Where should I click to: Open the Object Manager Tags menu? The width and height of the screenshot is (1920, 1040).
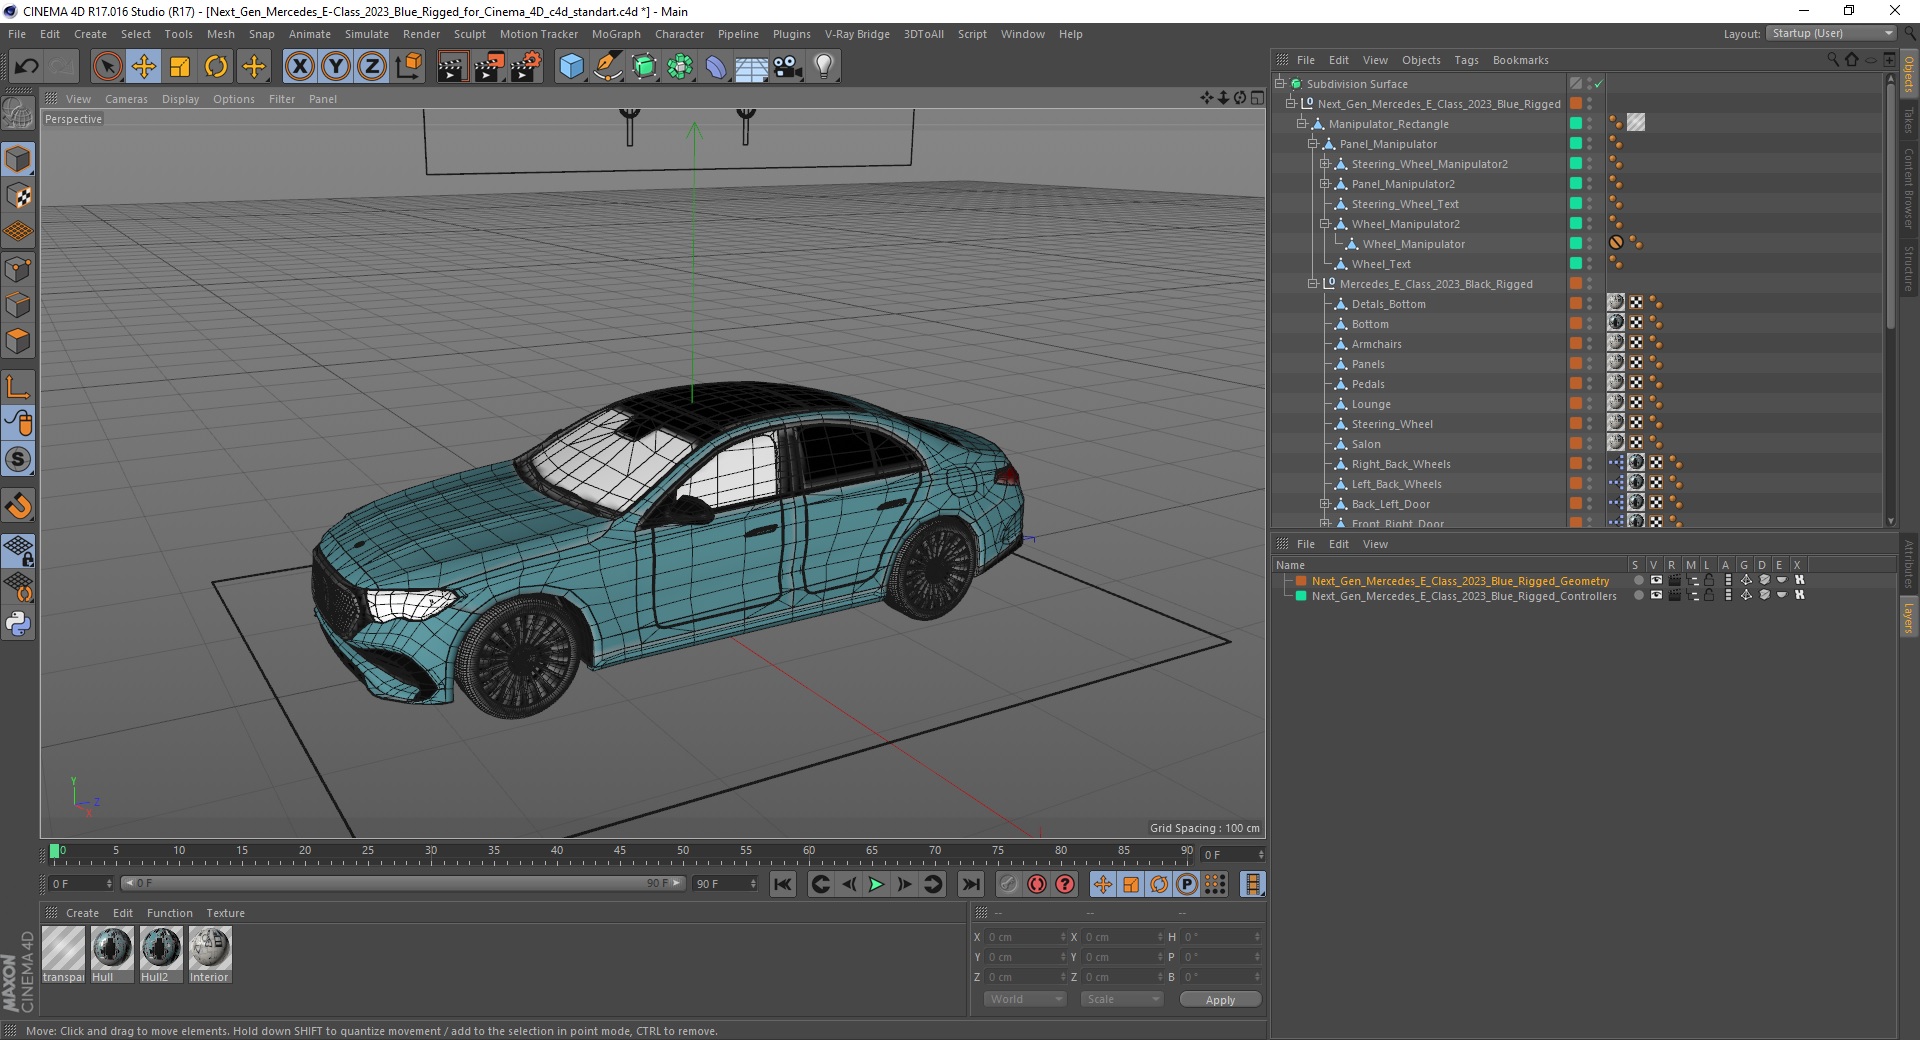pyautogui.click(x=1466, y=60)
